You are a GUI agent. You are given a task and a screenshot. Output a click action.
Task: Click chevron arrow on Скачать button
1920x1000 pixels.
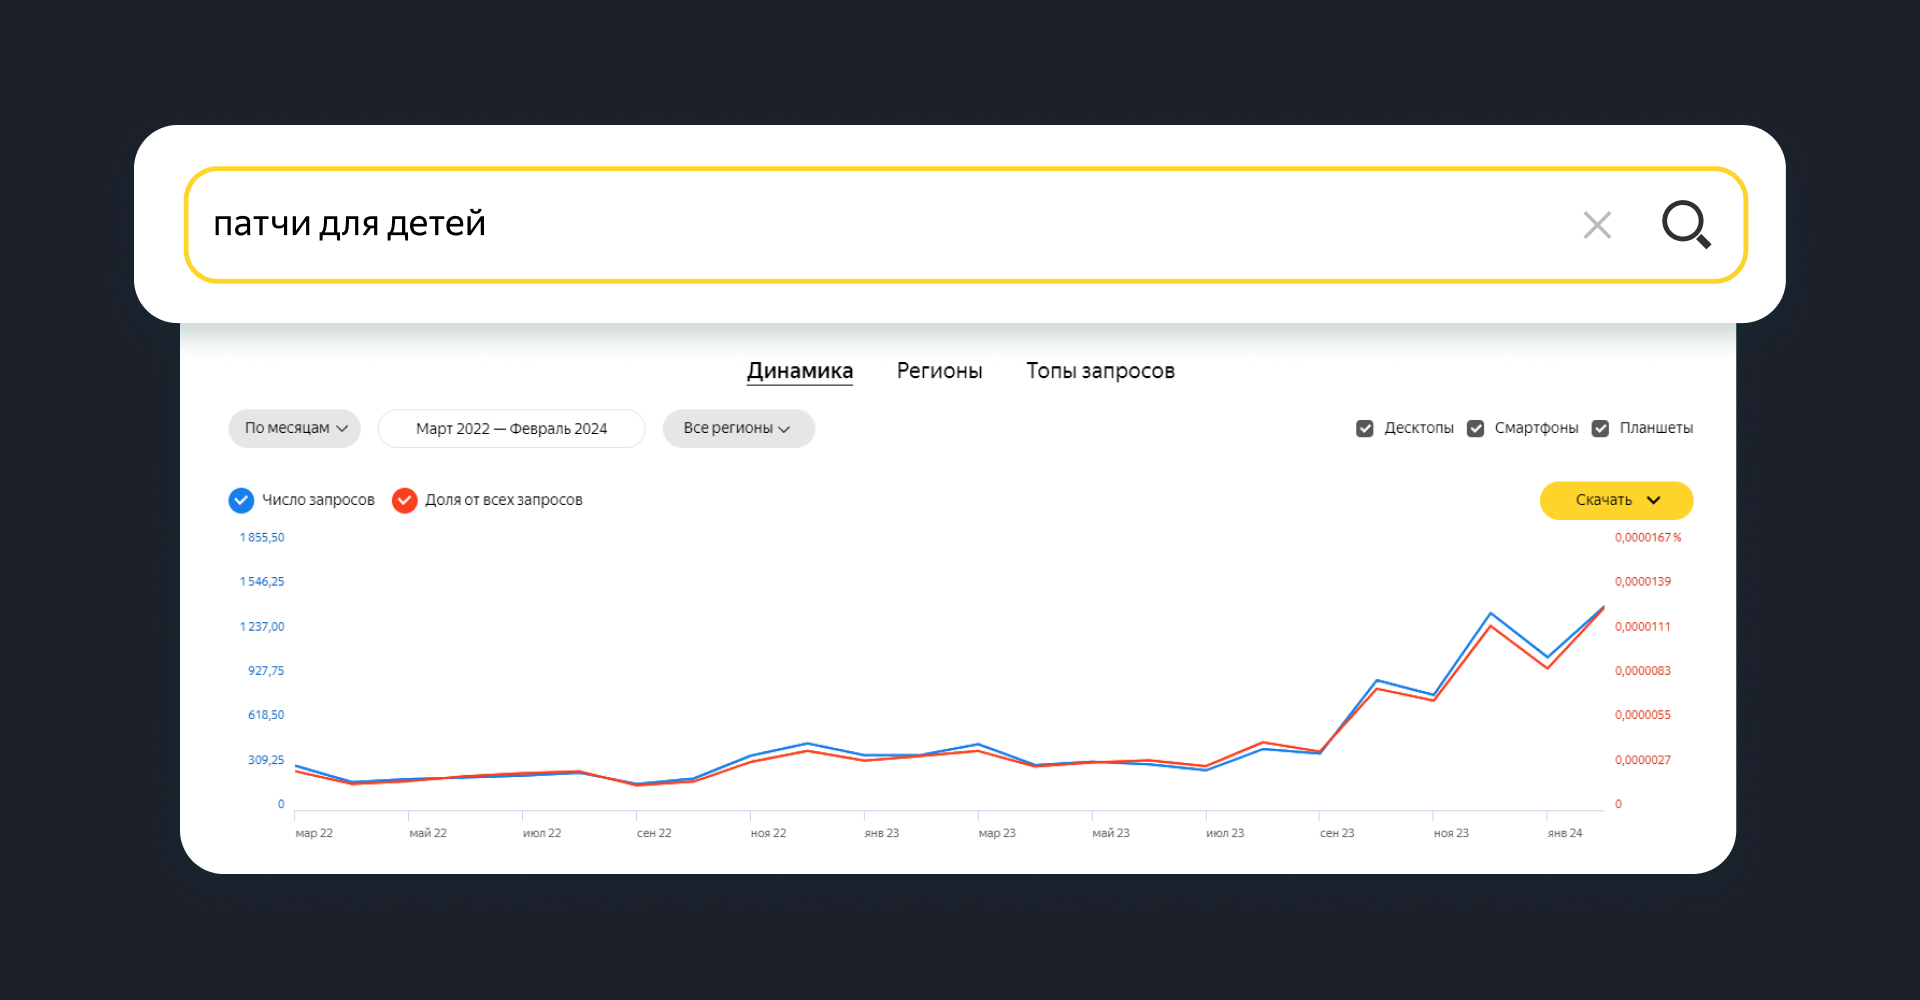pos(1653,500)
